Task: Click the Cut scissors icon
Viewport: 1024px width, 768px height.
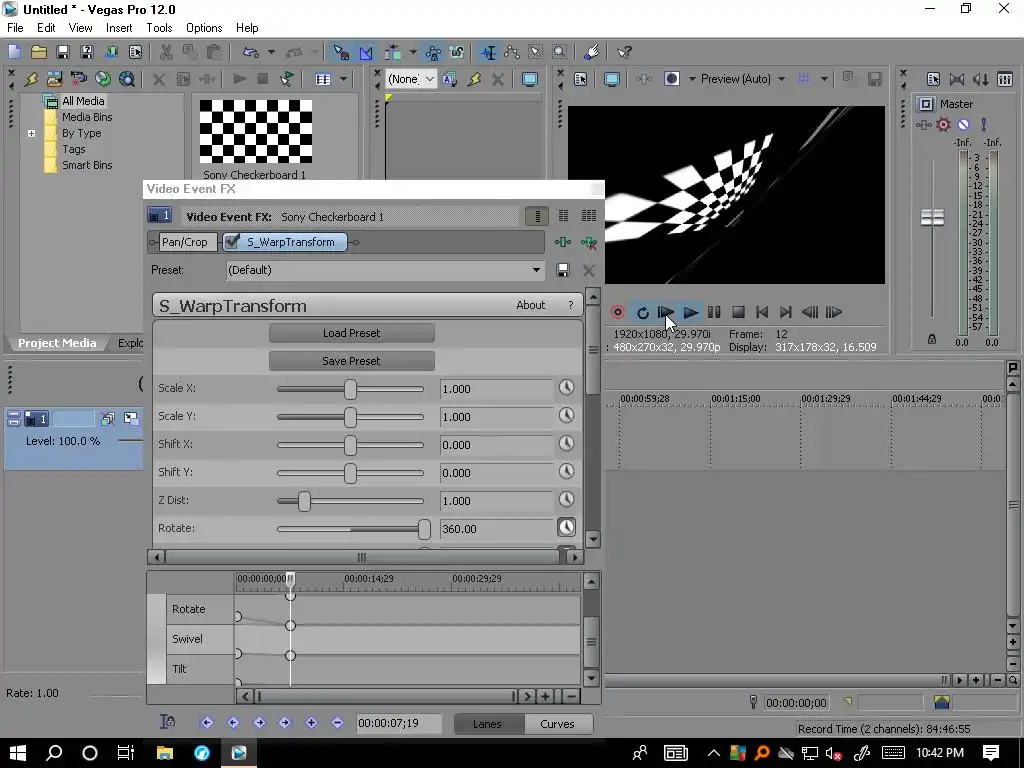Action: 166,52
